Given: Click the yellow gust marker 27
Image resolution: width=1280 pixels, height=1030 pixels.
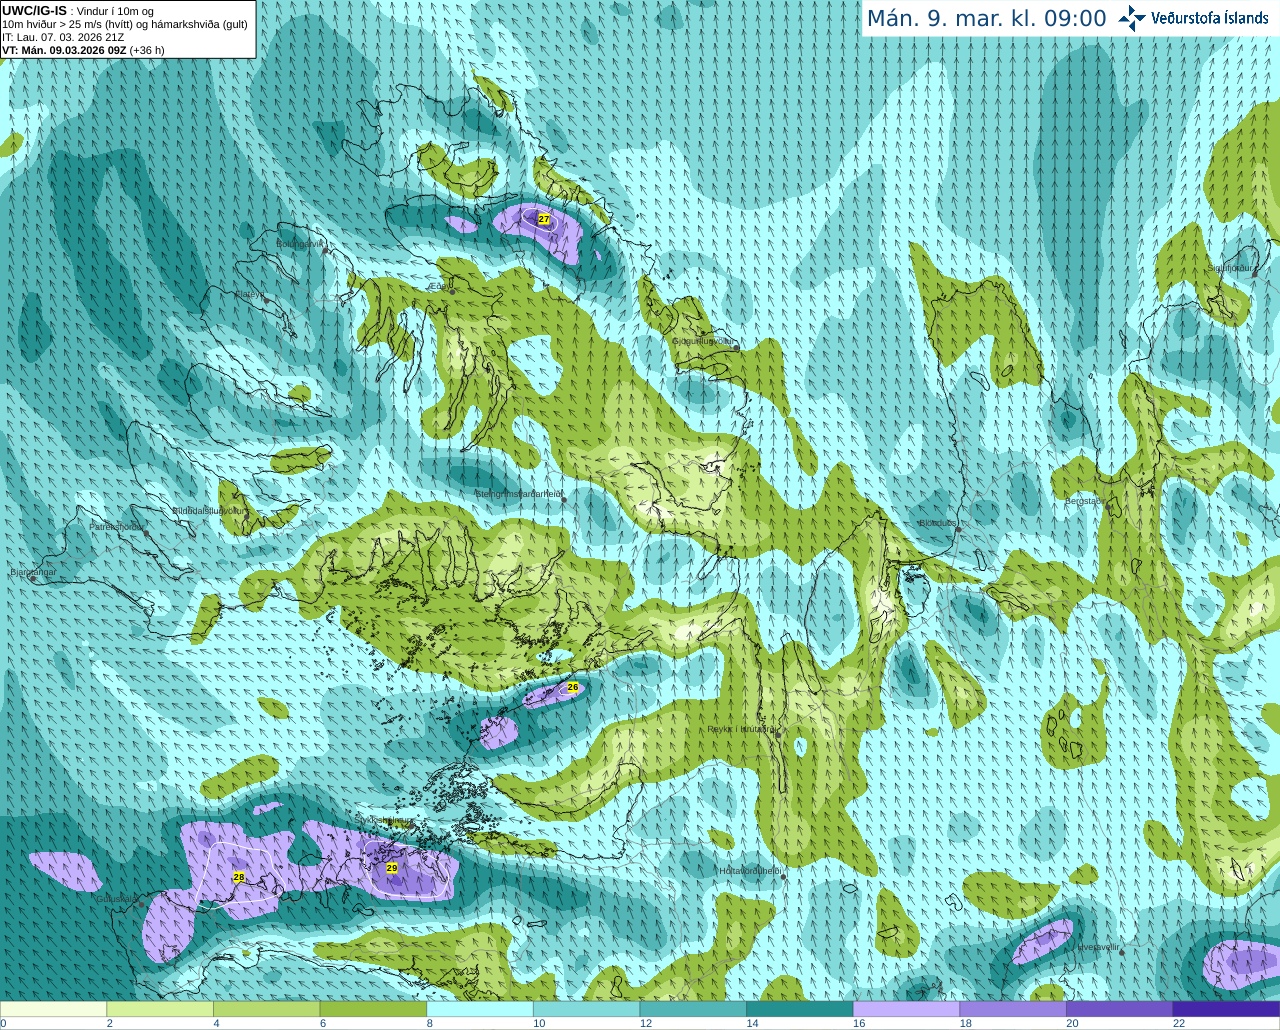Looking at the screenshot, I should 544,219.
